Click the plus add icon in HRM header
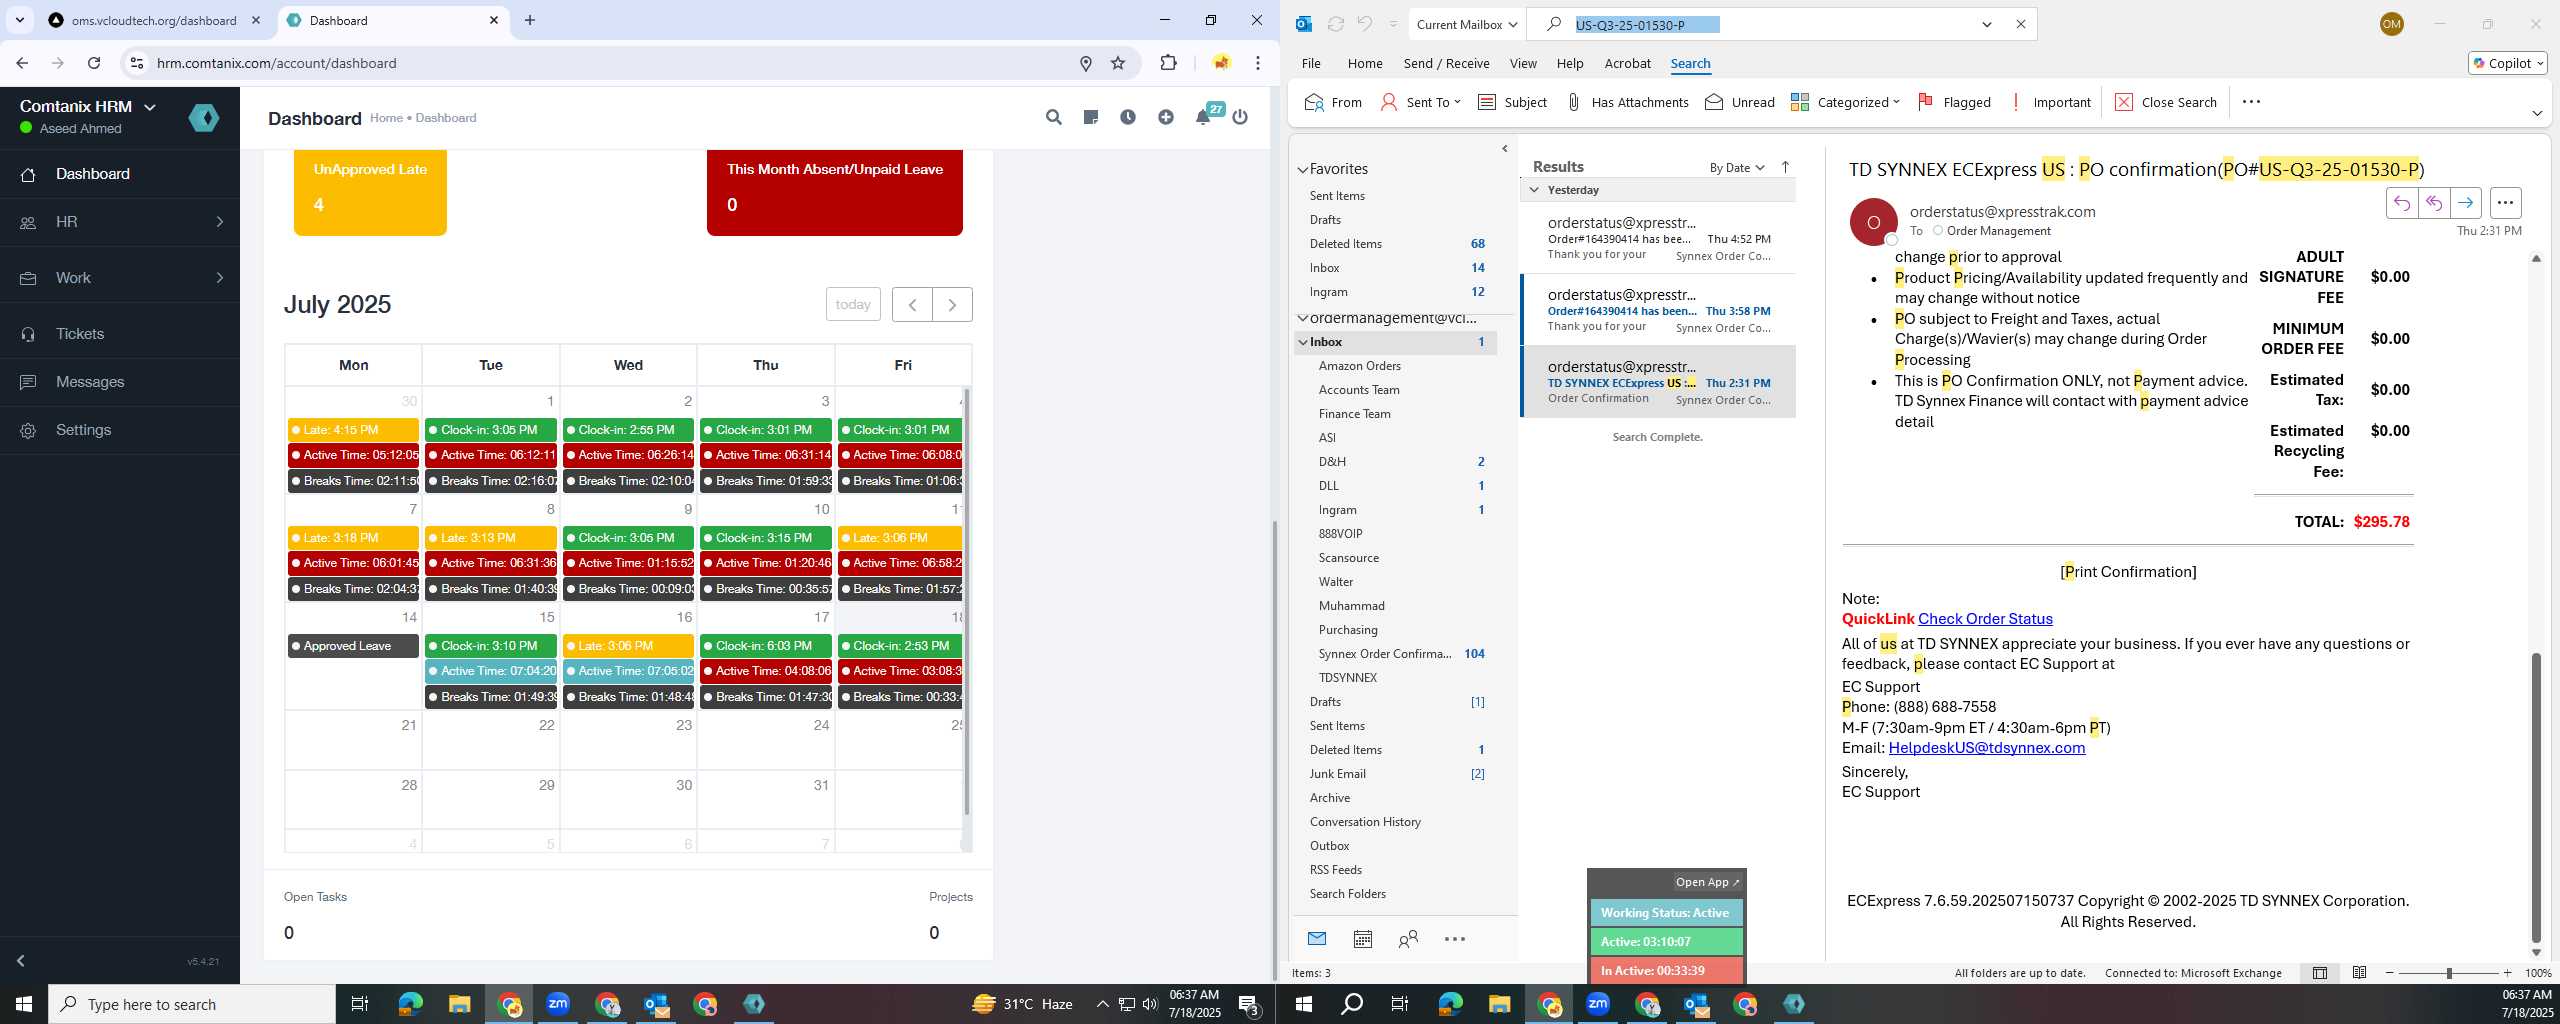This screenshot has width=2560, height=1024. pyautogui.click(x=1166, y=117)
